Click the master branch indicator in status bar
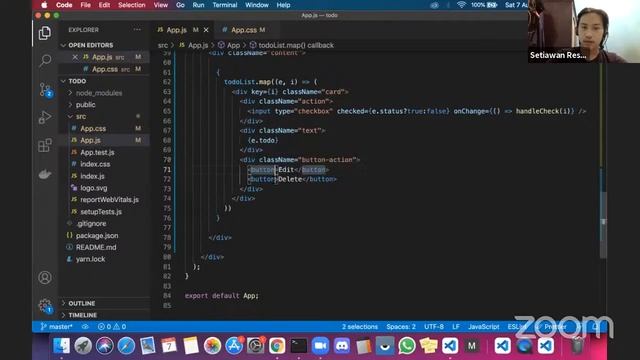This screenshot has height=360, width=640. 56,327
